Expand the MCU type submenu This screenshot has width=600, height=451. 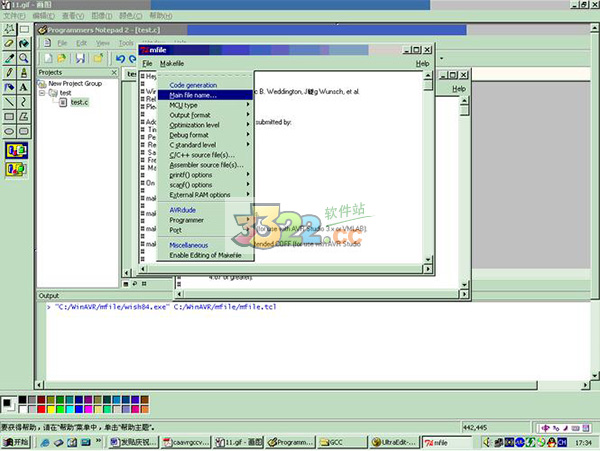184,105
